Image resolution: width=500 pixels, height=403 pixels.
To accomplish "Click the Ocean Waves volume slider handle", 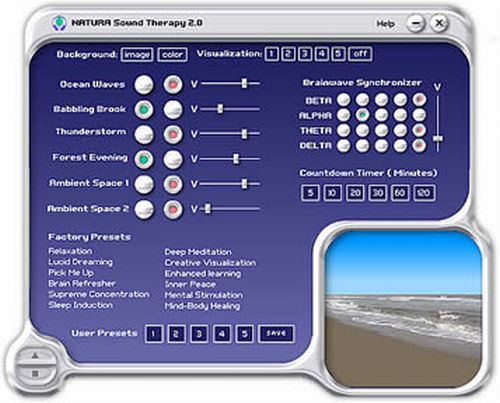I will click(x=244, y=83).
